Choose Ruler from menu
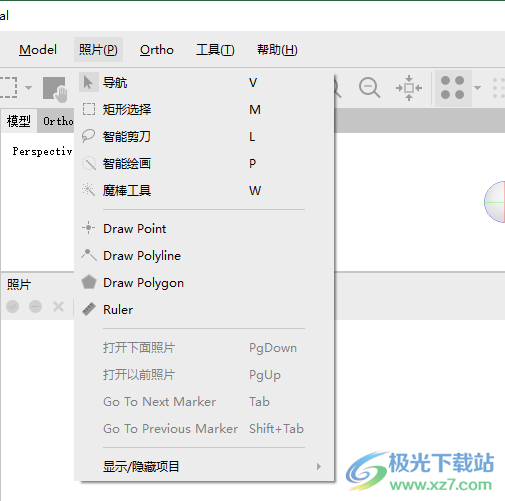Image resolution: width=505 pixels, height=501 pixels. [x=204, y=310]
